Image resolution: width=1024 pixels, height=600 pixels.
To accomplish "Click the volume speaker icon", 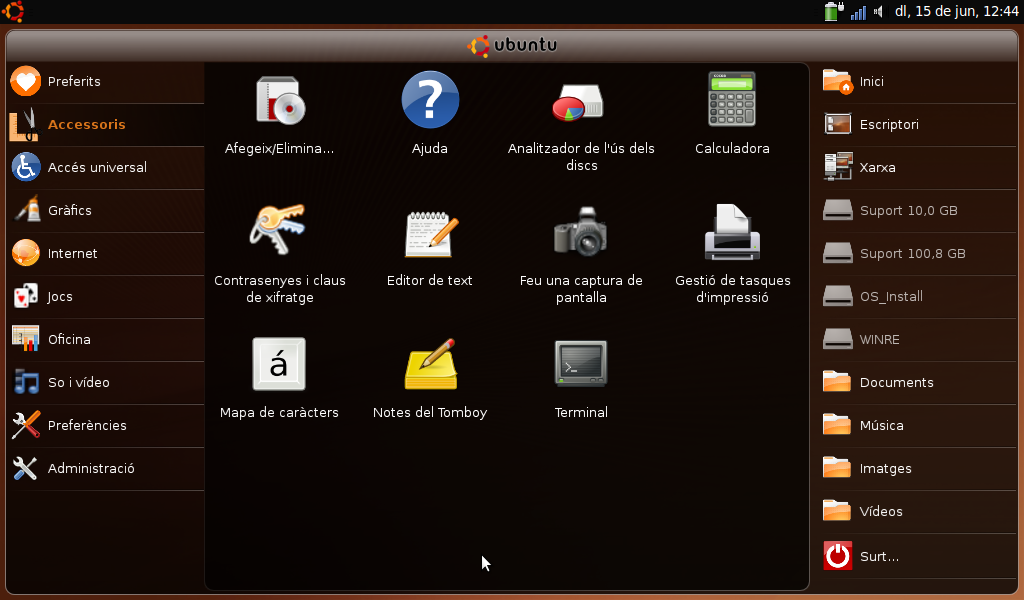I will click(x=879, y=12).
